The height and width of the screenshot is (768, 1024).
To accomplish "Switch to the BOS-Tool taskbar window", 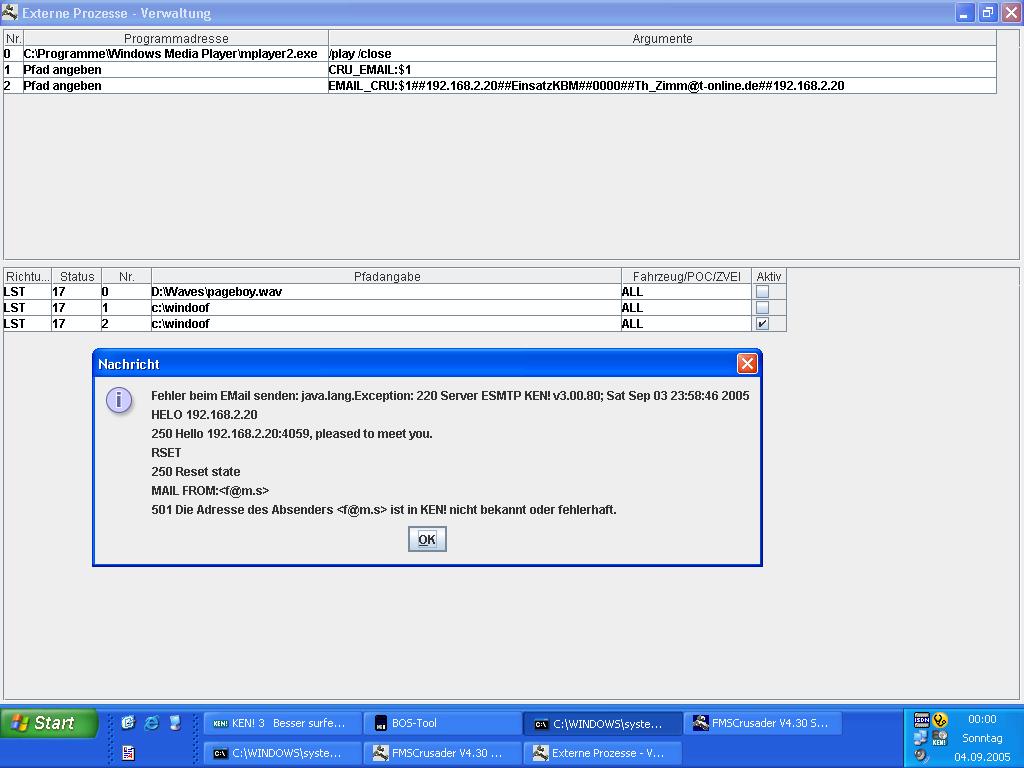I will [x=442, y=723].
